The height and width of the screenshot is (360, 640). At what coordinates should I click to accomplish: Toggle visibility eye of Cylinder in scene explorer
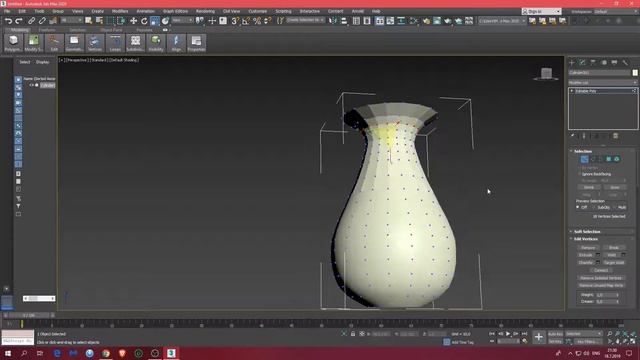(x=31, y=85)
